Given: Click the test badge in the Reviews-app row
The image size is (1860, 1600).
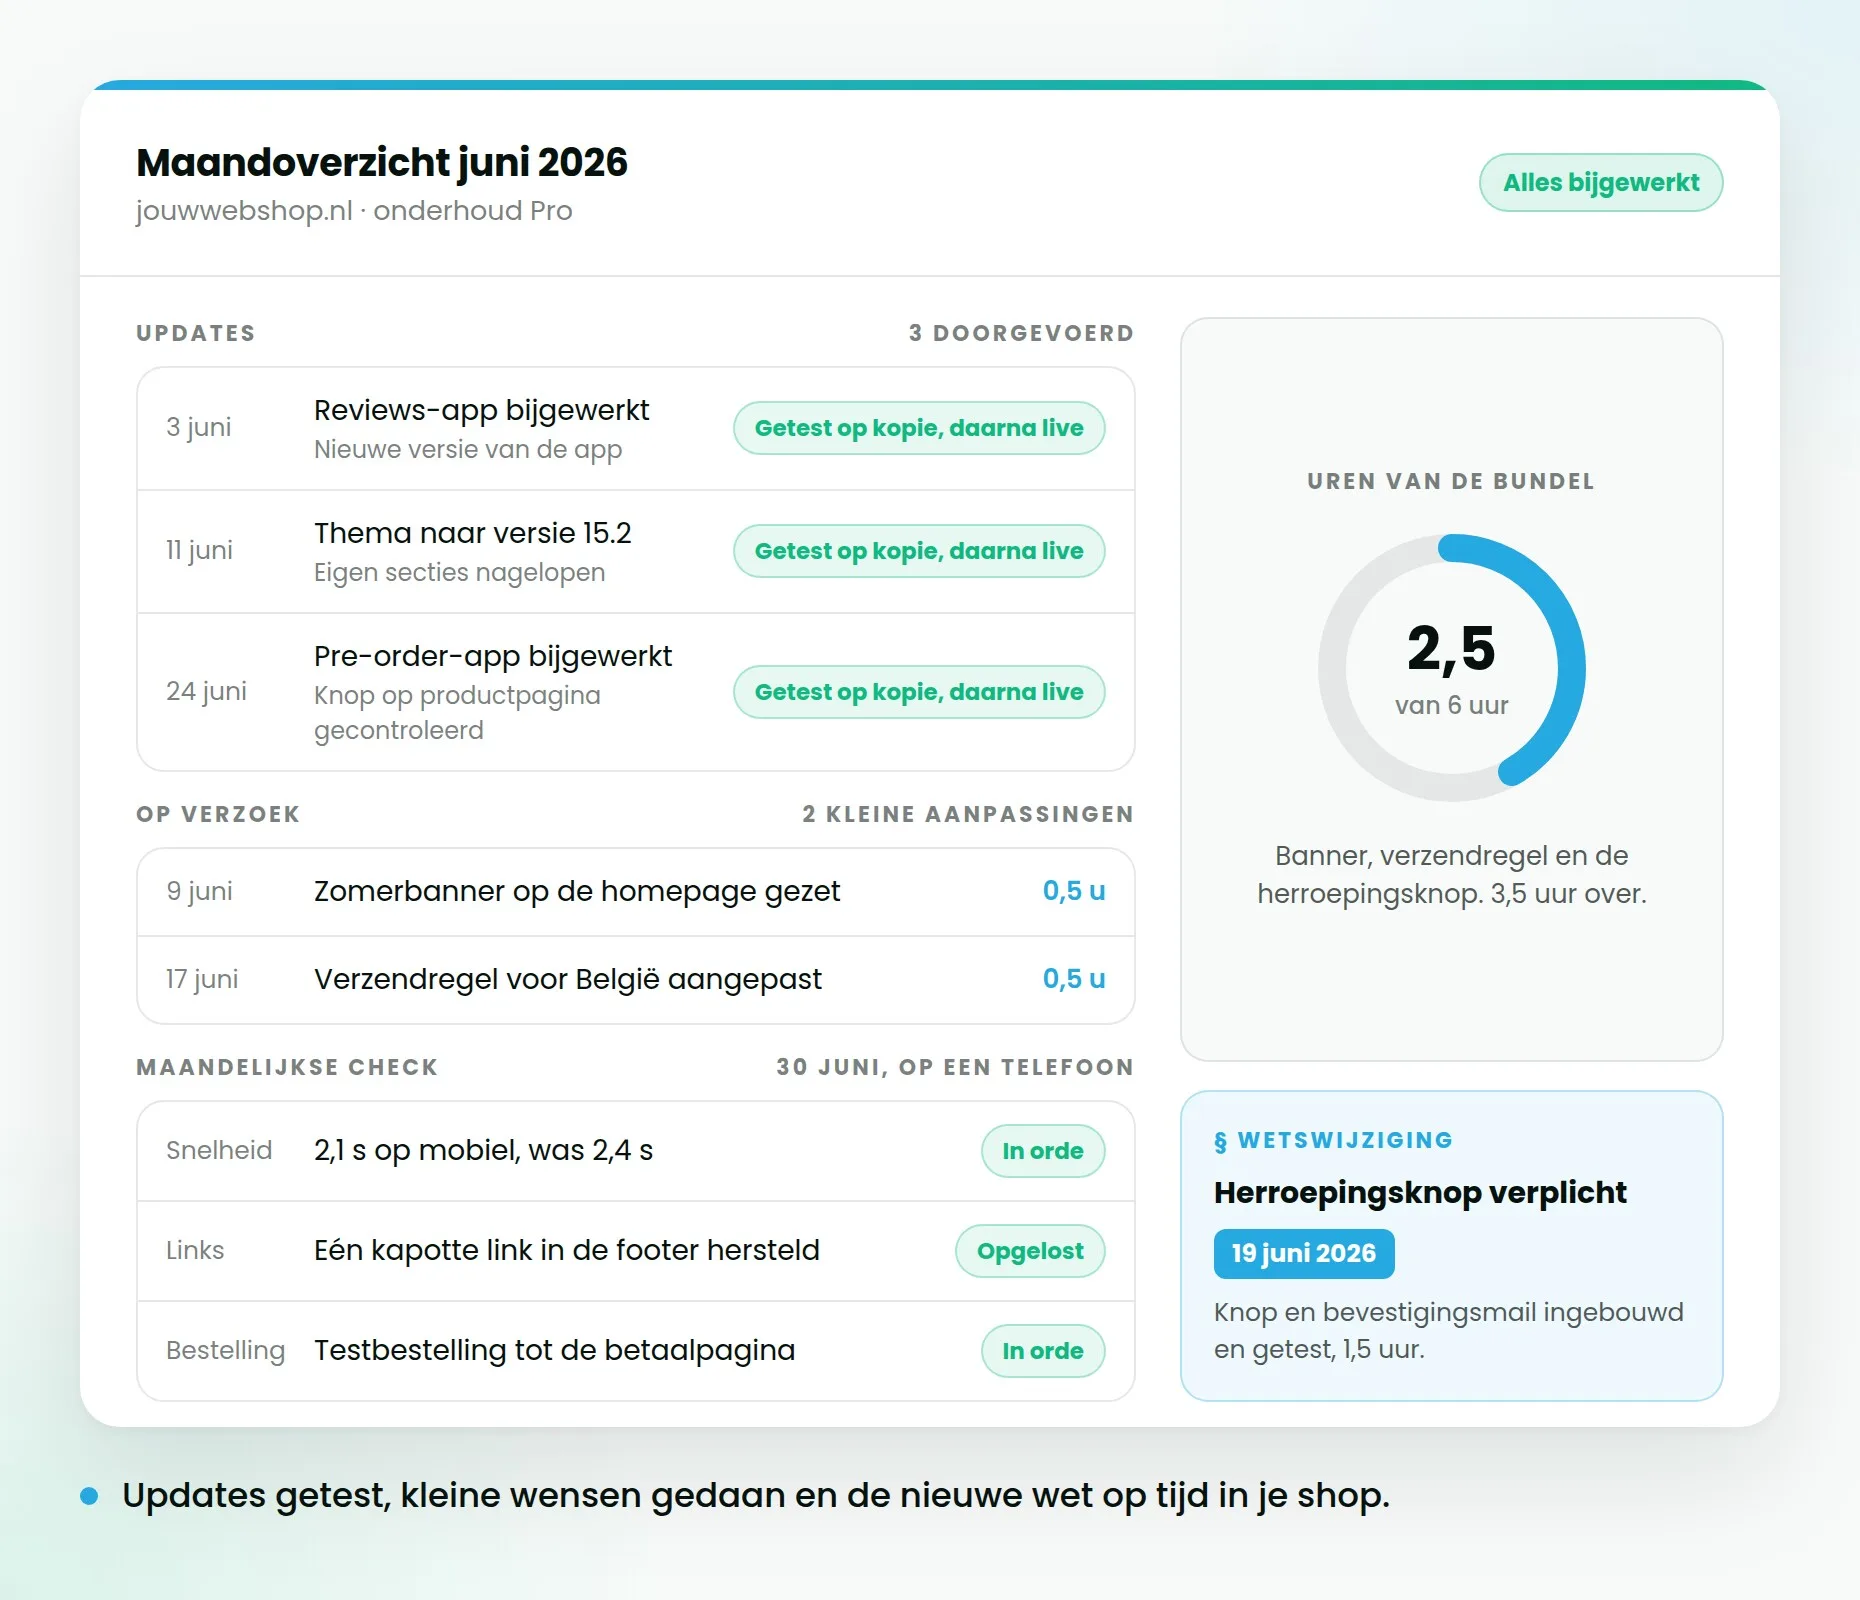Looking at the screenshot, I should click(919, 428).
